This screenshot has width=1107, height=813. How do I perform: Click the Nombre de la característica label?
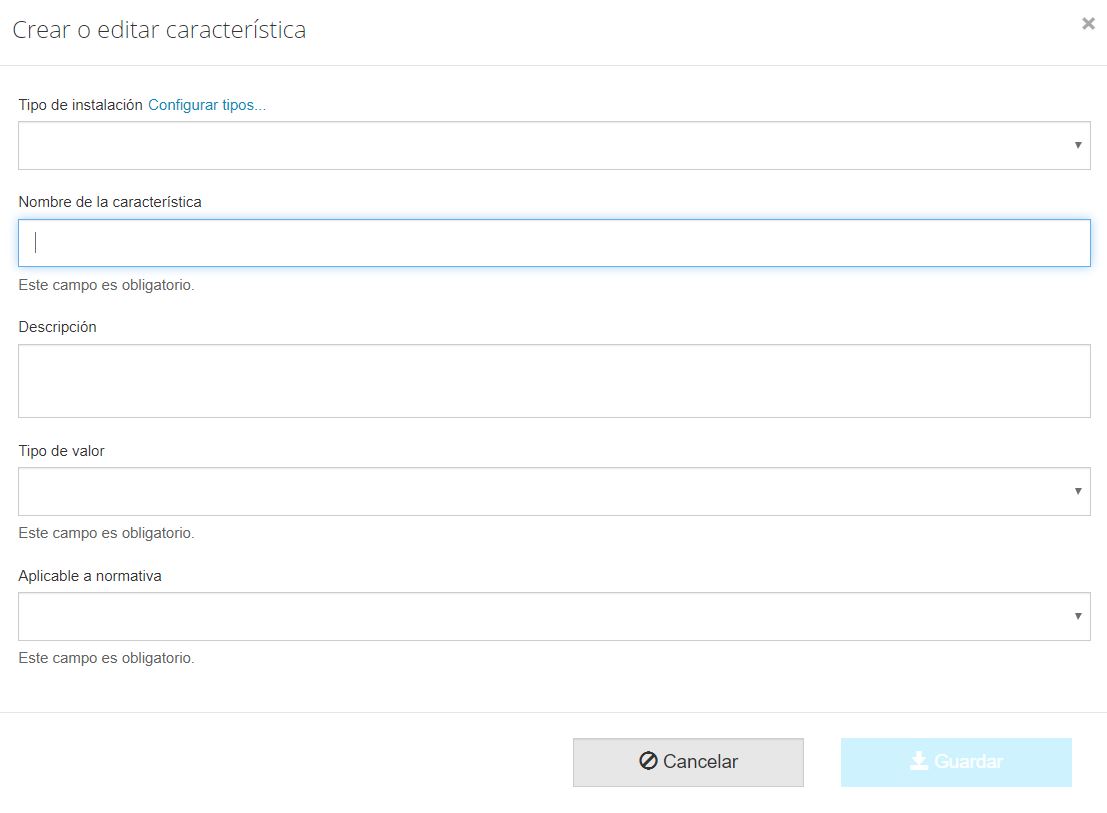pos(110,202)
